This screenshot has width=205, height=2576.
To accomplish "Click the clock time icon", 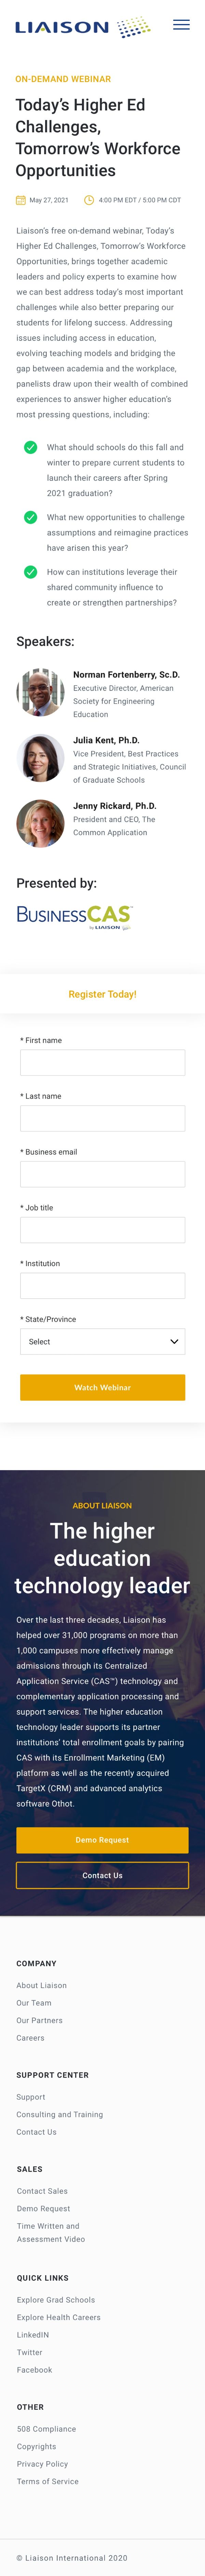I will point(89,200).
